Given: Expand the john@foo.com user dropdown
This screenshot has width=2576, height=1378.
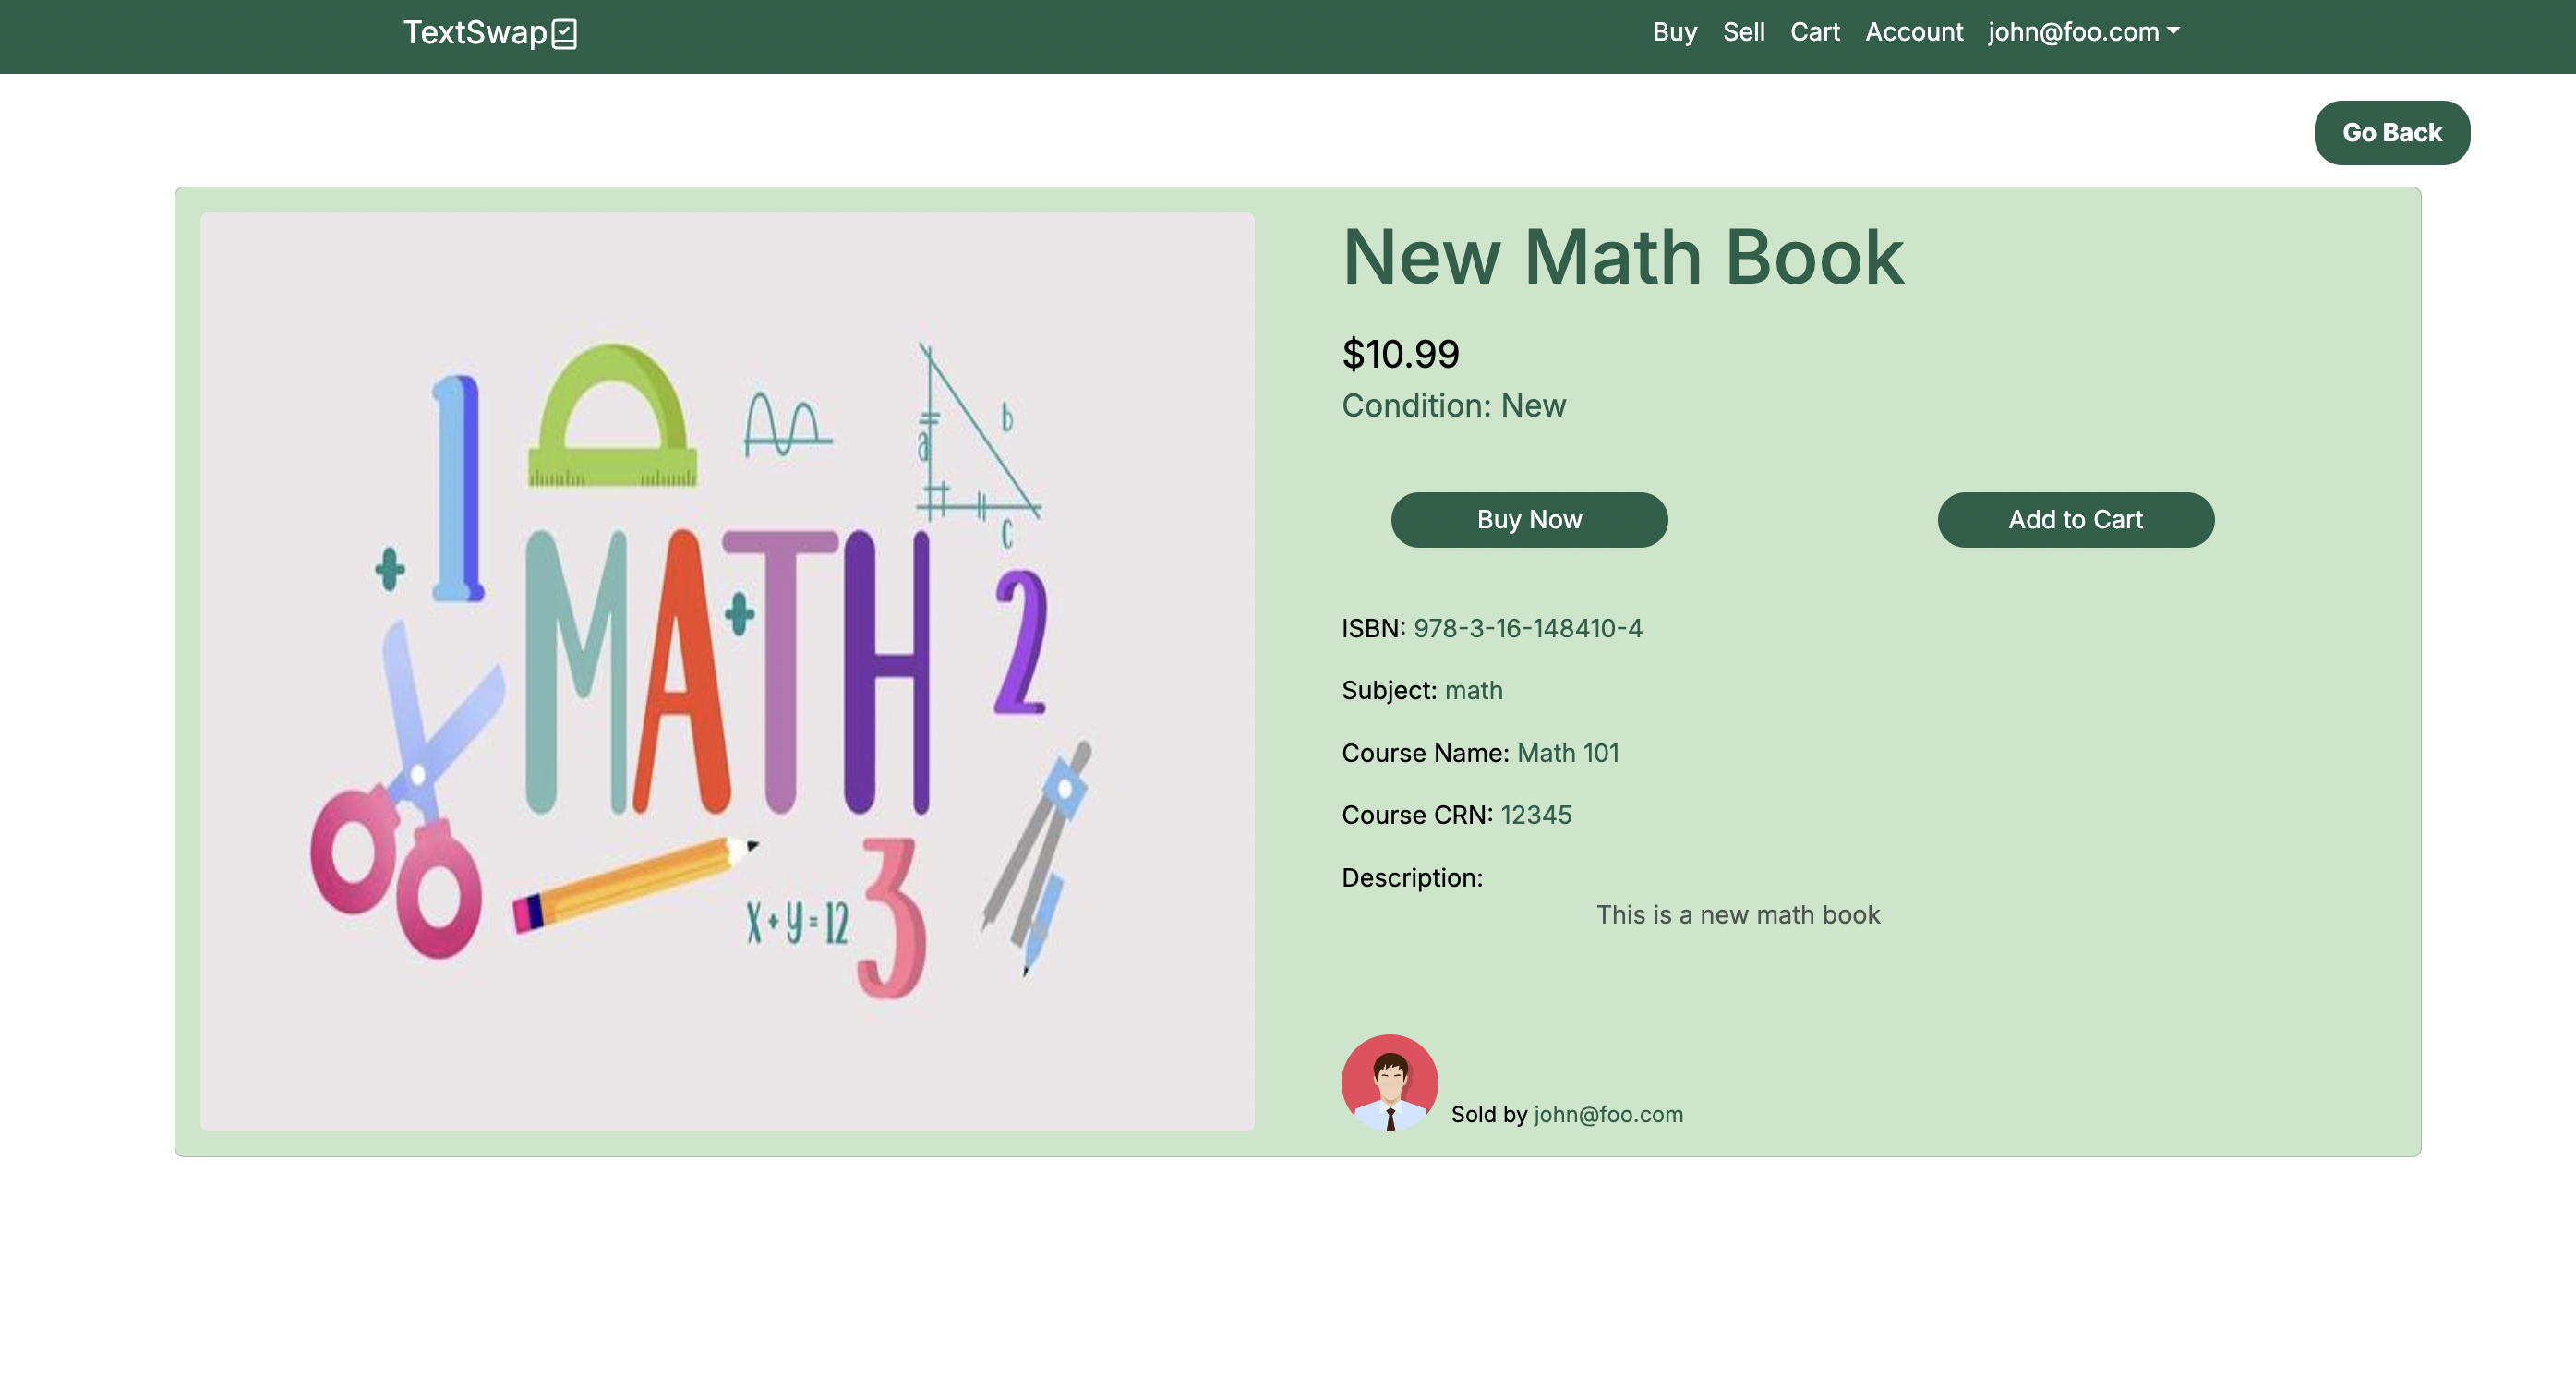Looking at the screenshot, I should 2073,32.
